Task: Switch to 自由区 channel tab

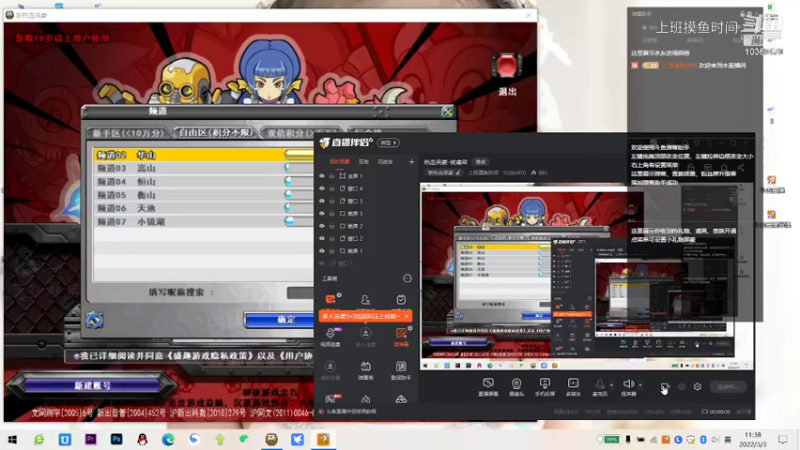Action: coord(215,133)
